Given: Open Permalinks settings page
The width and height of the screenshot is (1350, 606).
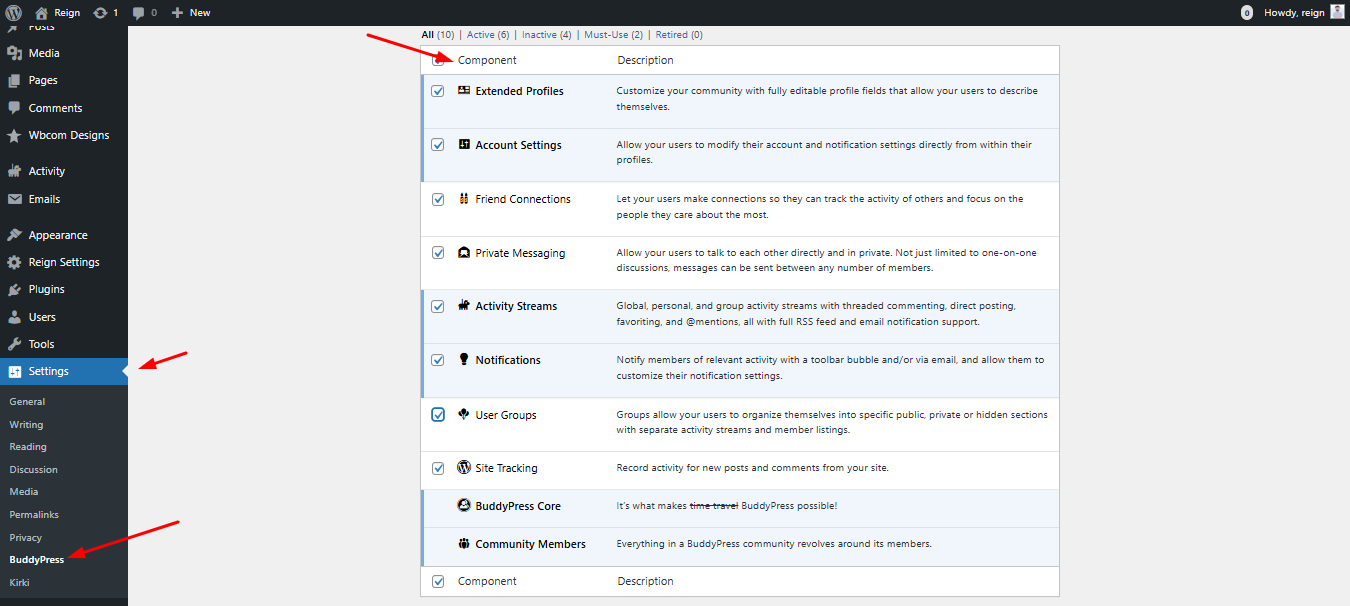Looking at the screenshot, I should (x=34, y=515).
